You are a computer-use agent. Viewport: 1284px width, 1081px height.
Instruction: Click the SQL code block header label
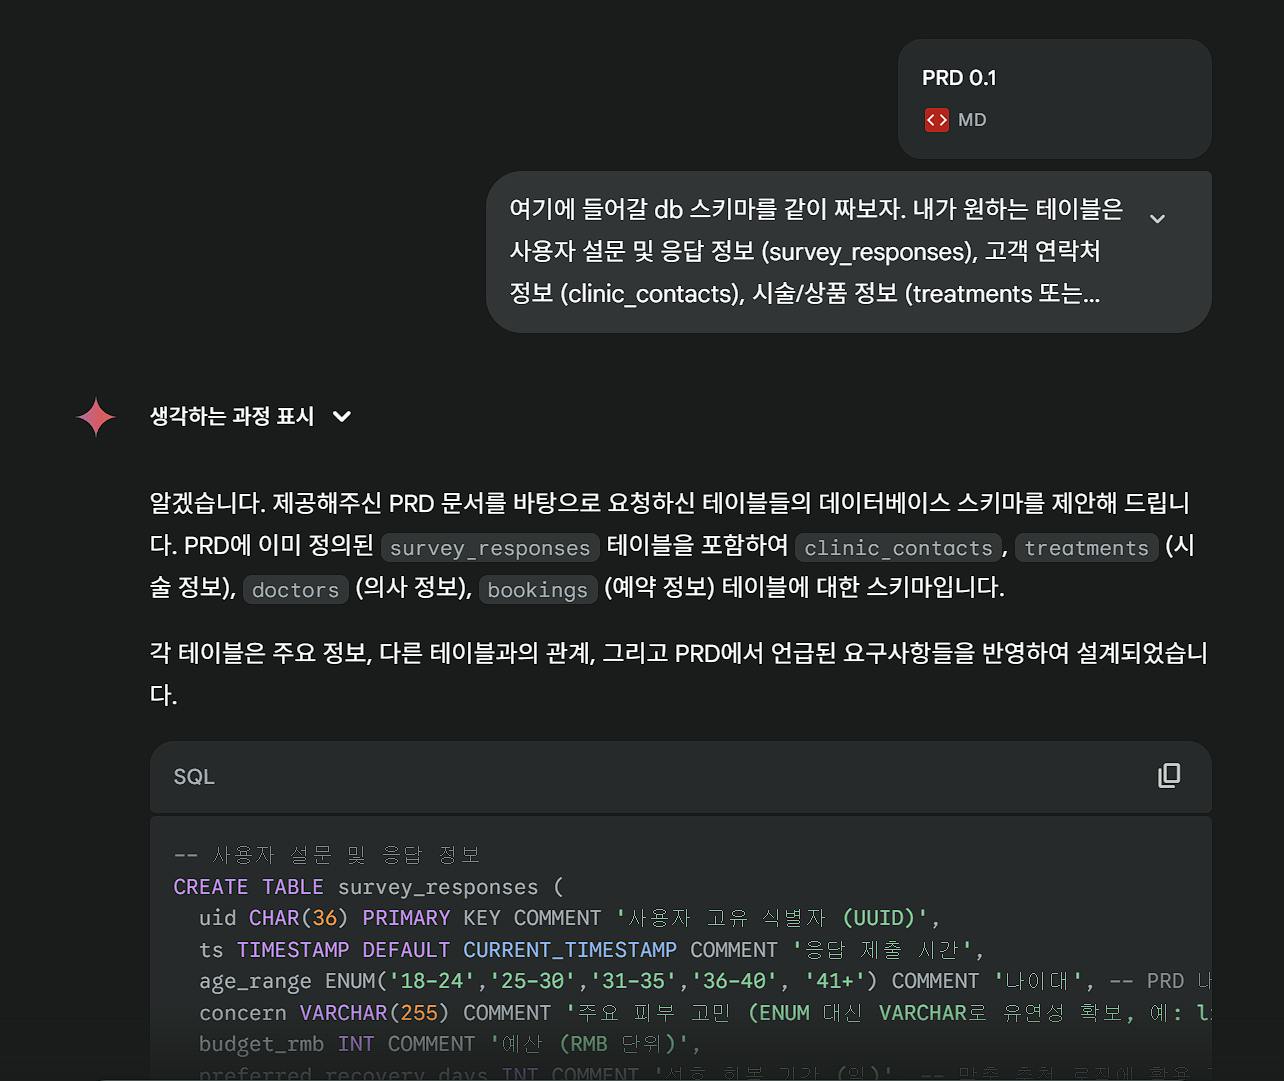coord(194,777)
